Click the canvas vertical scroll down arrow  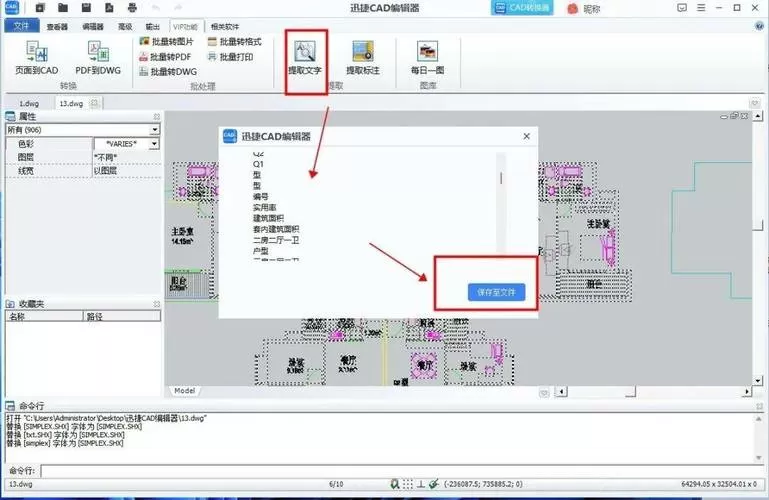(x=758, y=381)
